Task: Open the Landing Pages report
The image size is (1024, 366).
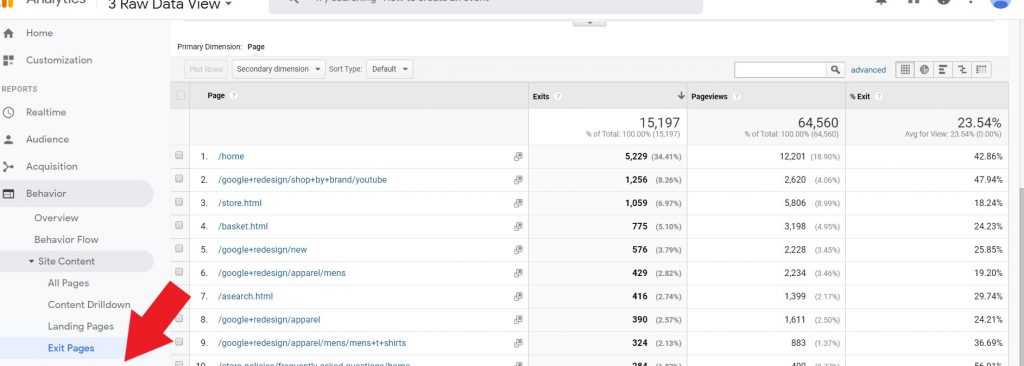Action: (x=81, y=326)
